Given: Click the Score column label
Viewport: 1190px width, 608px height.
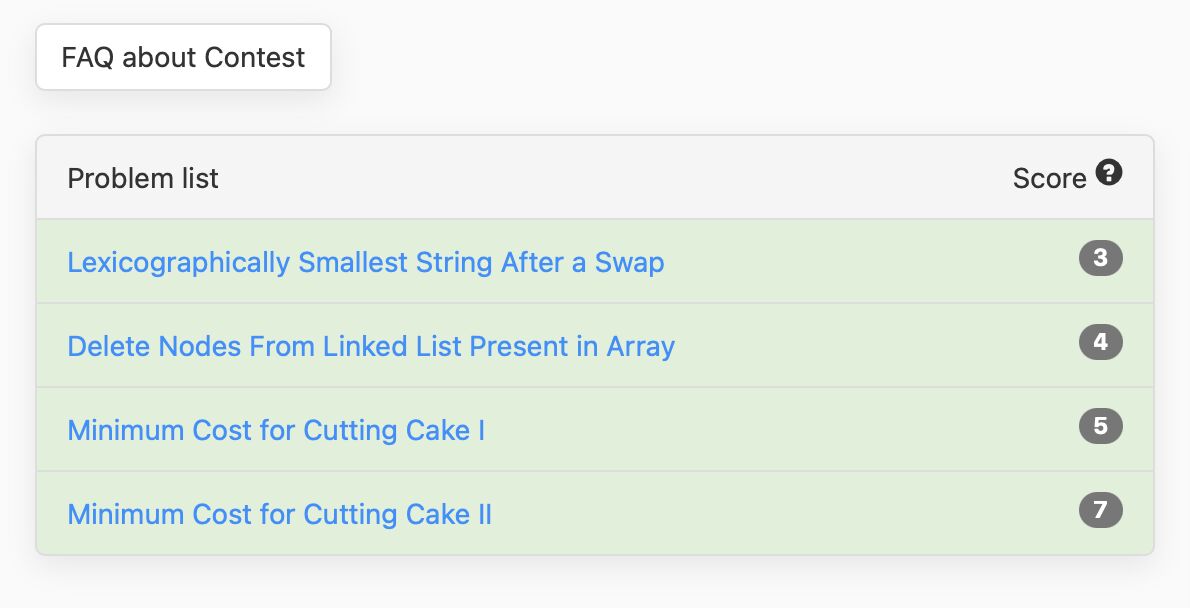Looking at the screenshot, I should (1050, 178).
